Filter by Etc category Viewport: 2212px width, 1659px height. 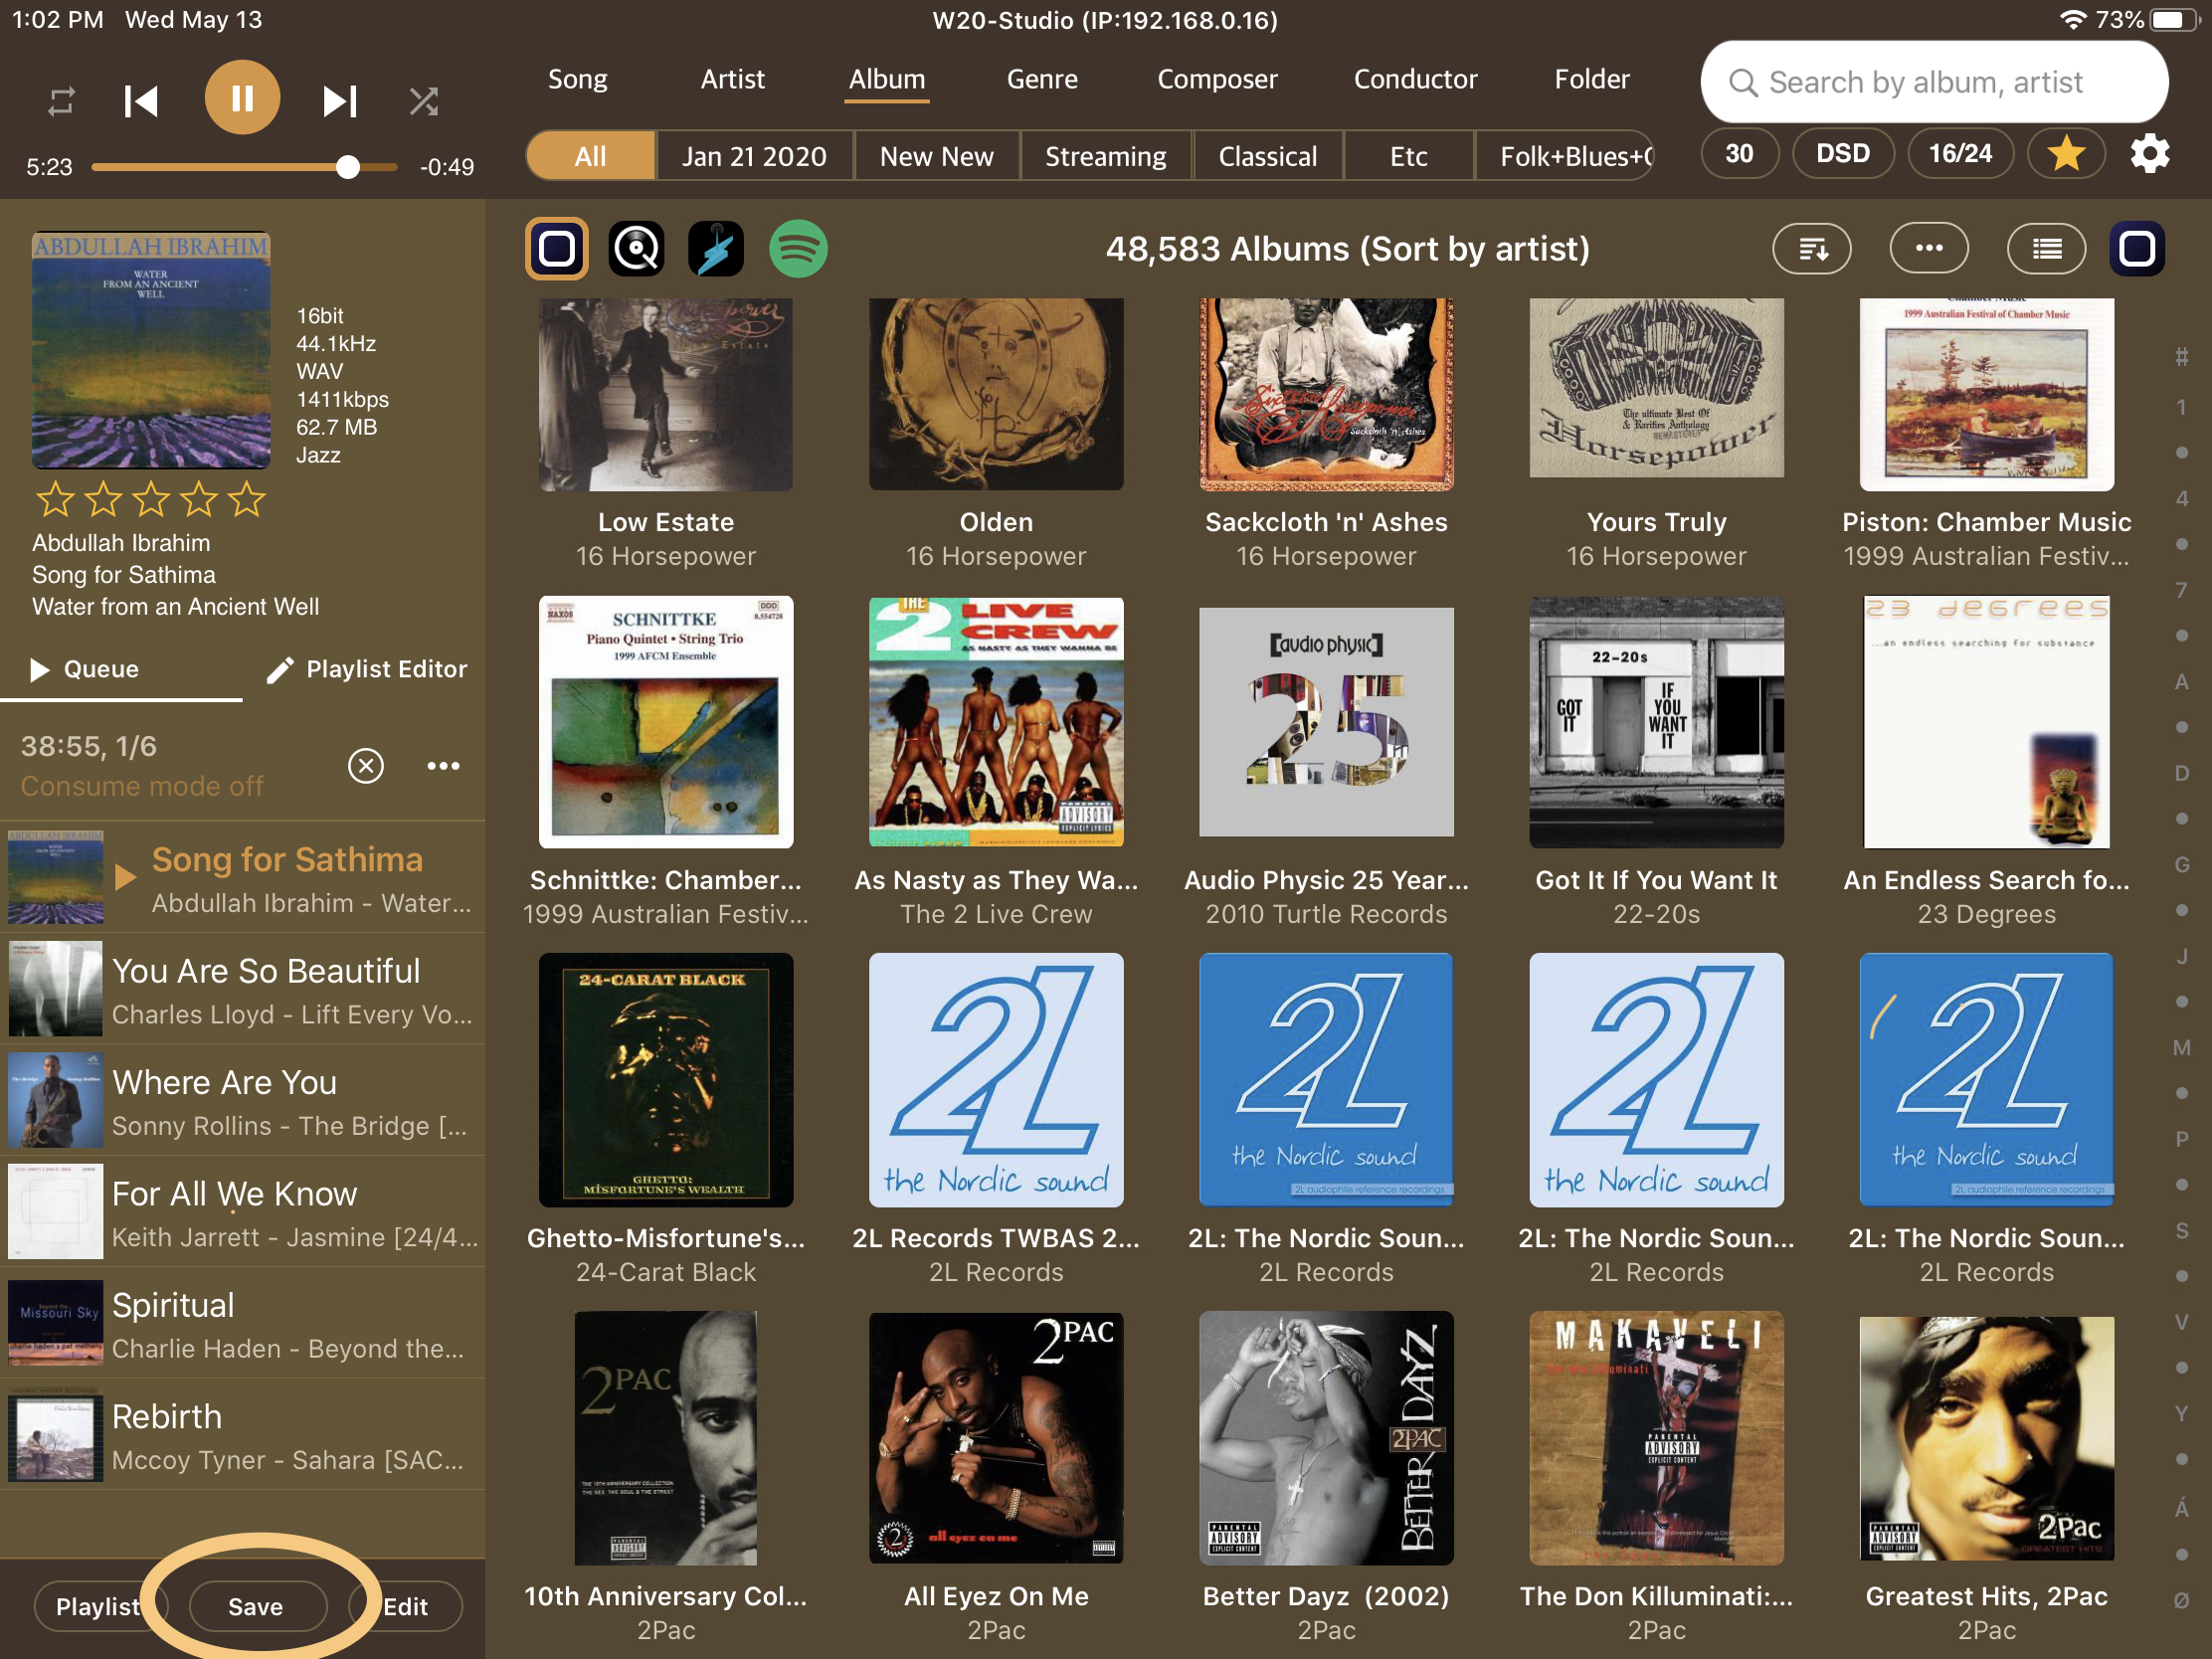pyautogui.click(x=1408, y=156)
